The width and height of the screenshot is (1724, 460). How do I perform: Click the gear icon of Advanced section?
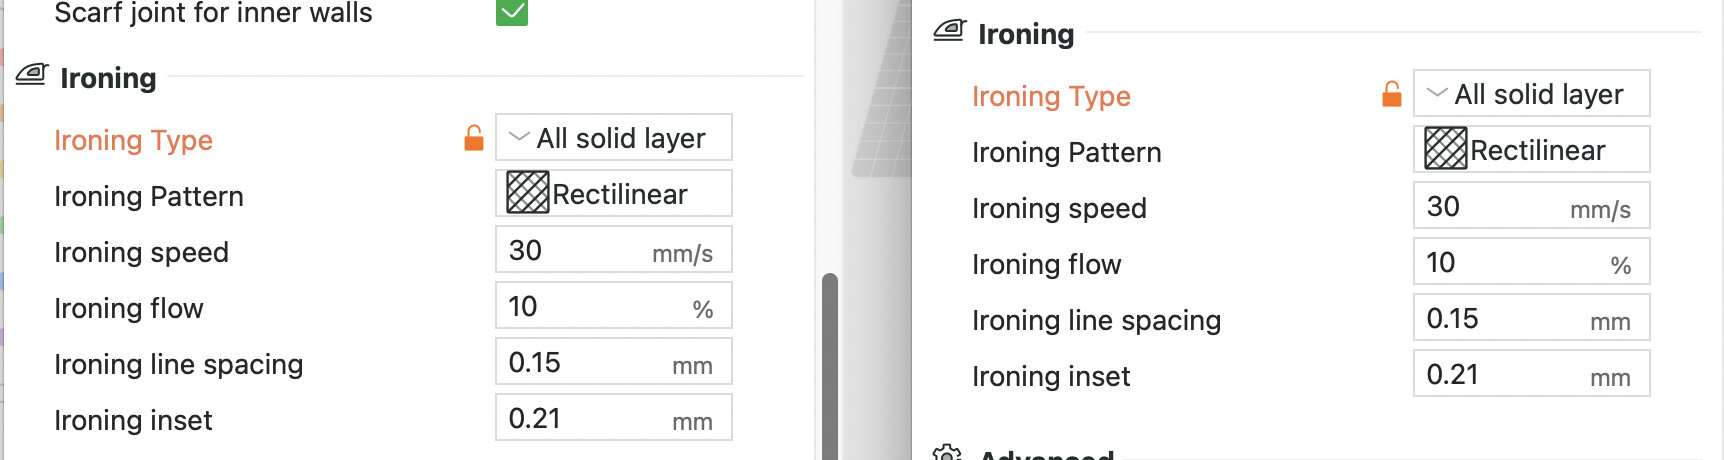coord(947,454)
